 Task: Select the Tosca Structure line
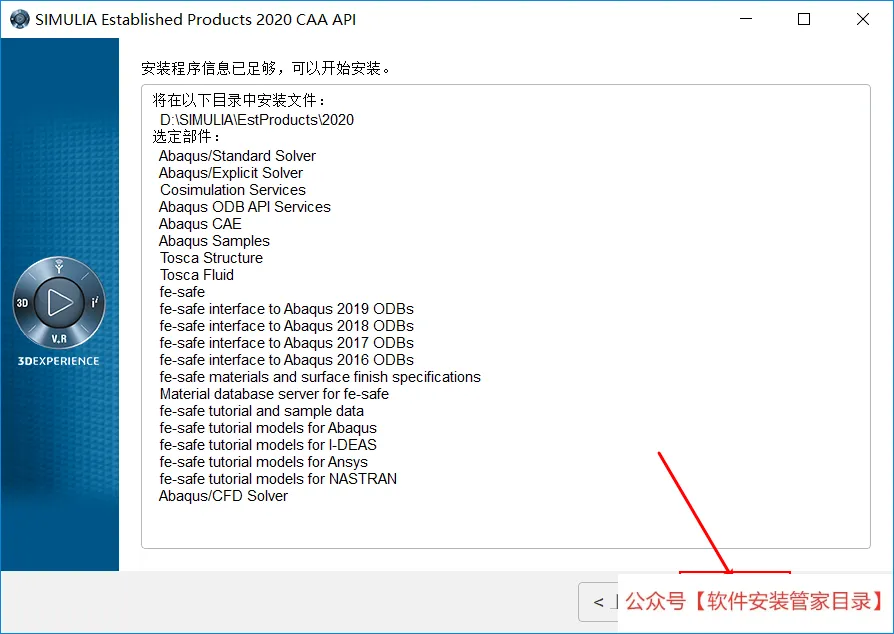212,258
